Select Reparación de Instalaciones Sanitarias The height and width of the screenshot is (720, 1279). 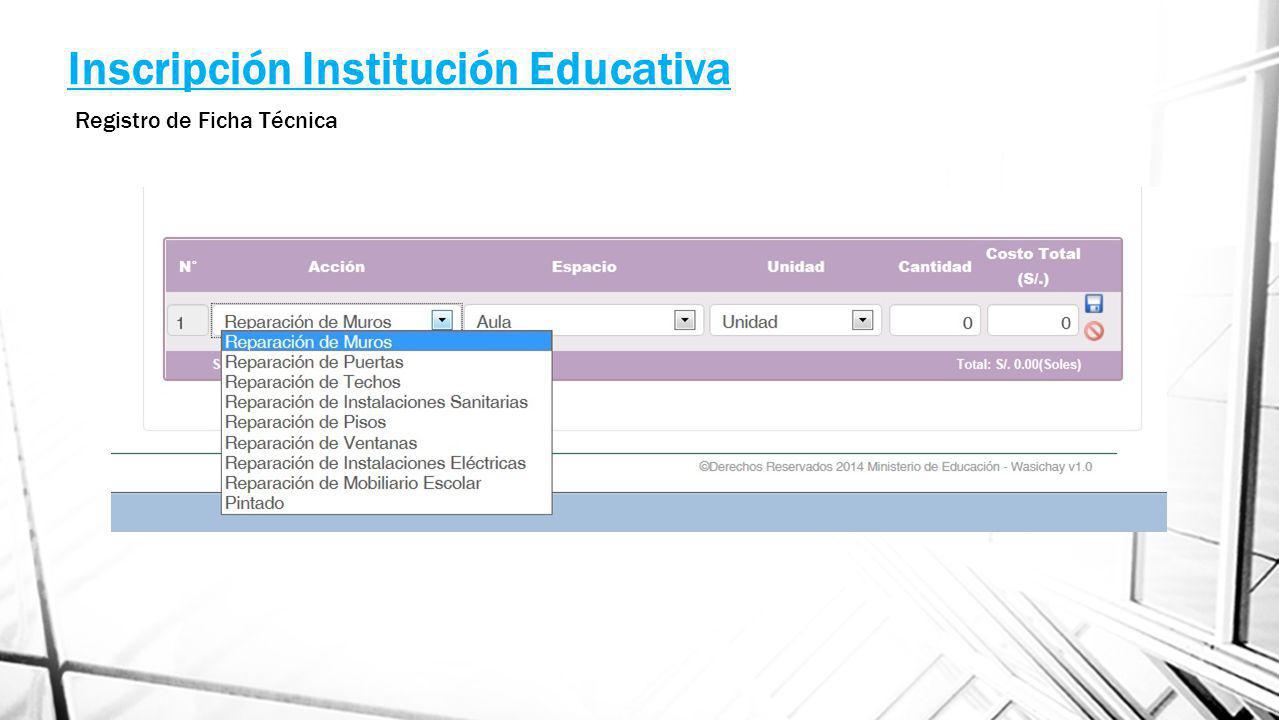click(x=387, y=402)
